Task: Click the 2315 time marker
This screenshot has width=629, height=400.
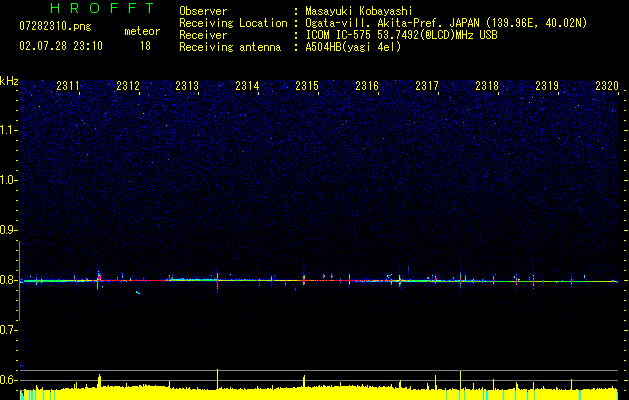Action: [307, 86]
